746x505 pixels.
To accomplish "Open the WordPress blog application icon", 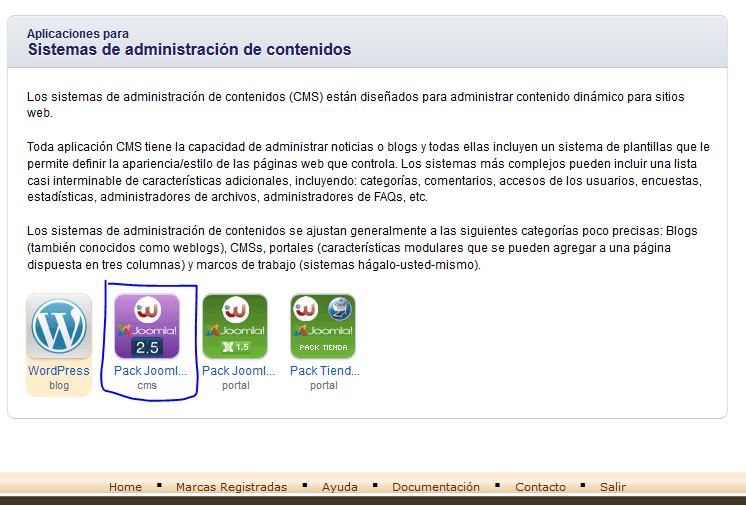I will [59, 327].
